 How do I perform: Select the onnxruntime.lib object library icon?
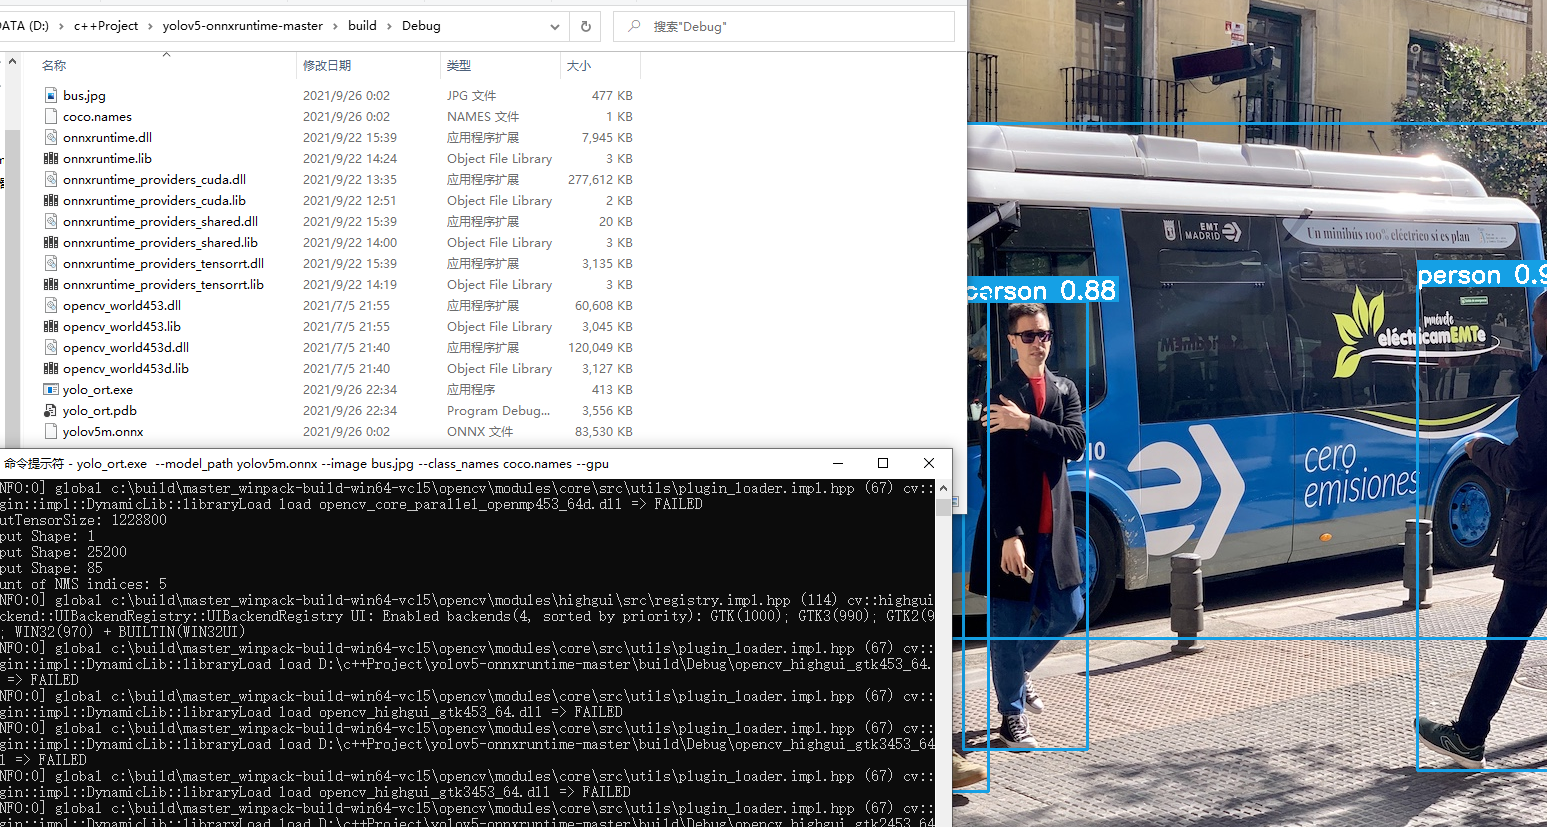[50, 158]
